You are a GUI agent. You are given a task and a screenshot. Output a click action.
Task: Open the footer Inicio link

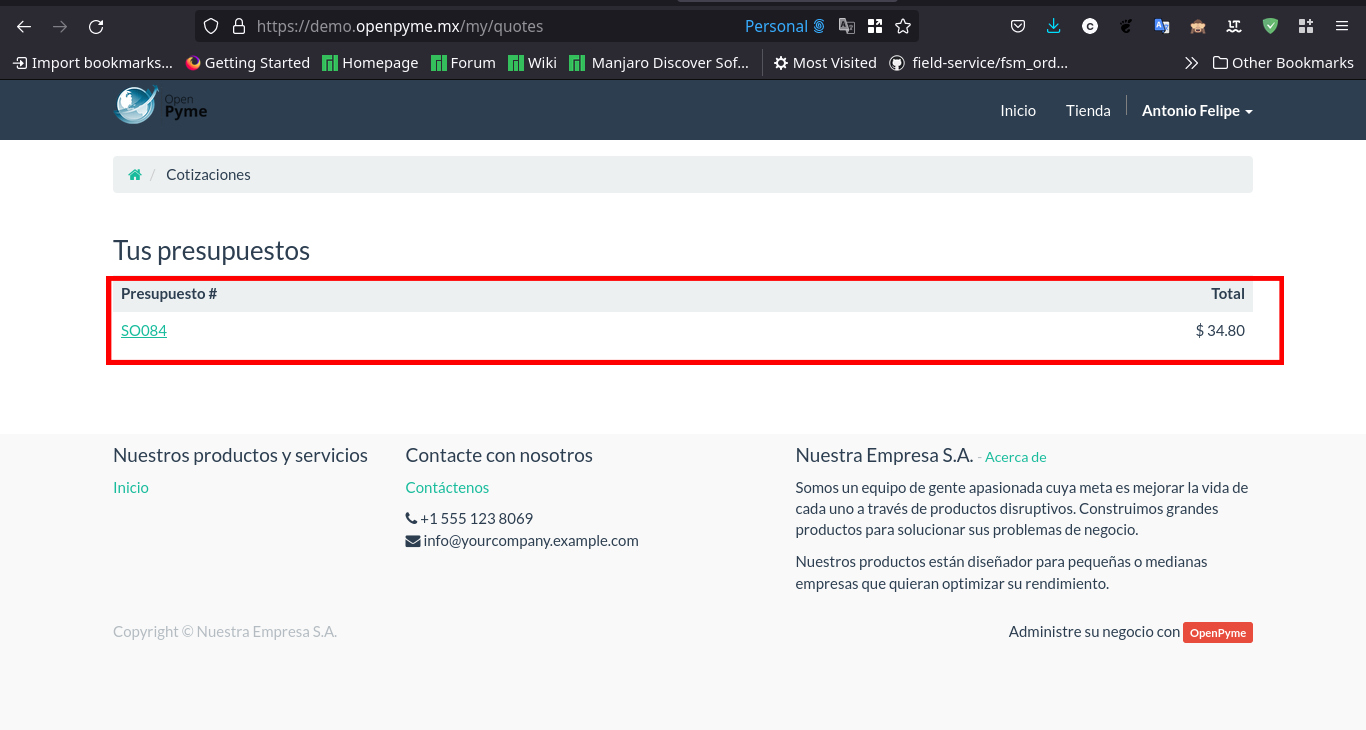(131, 488)
